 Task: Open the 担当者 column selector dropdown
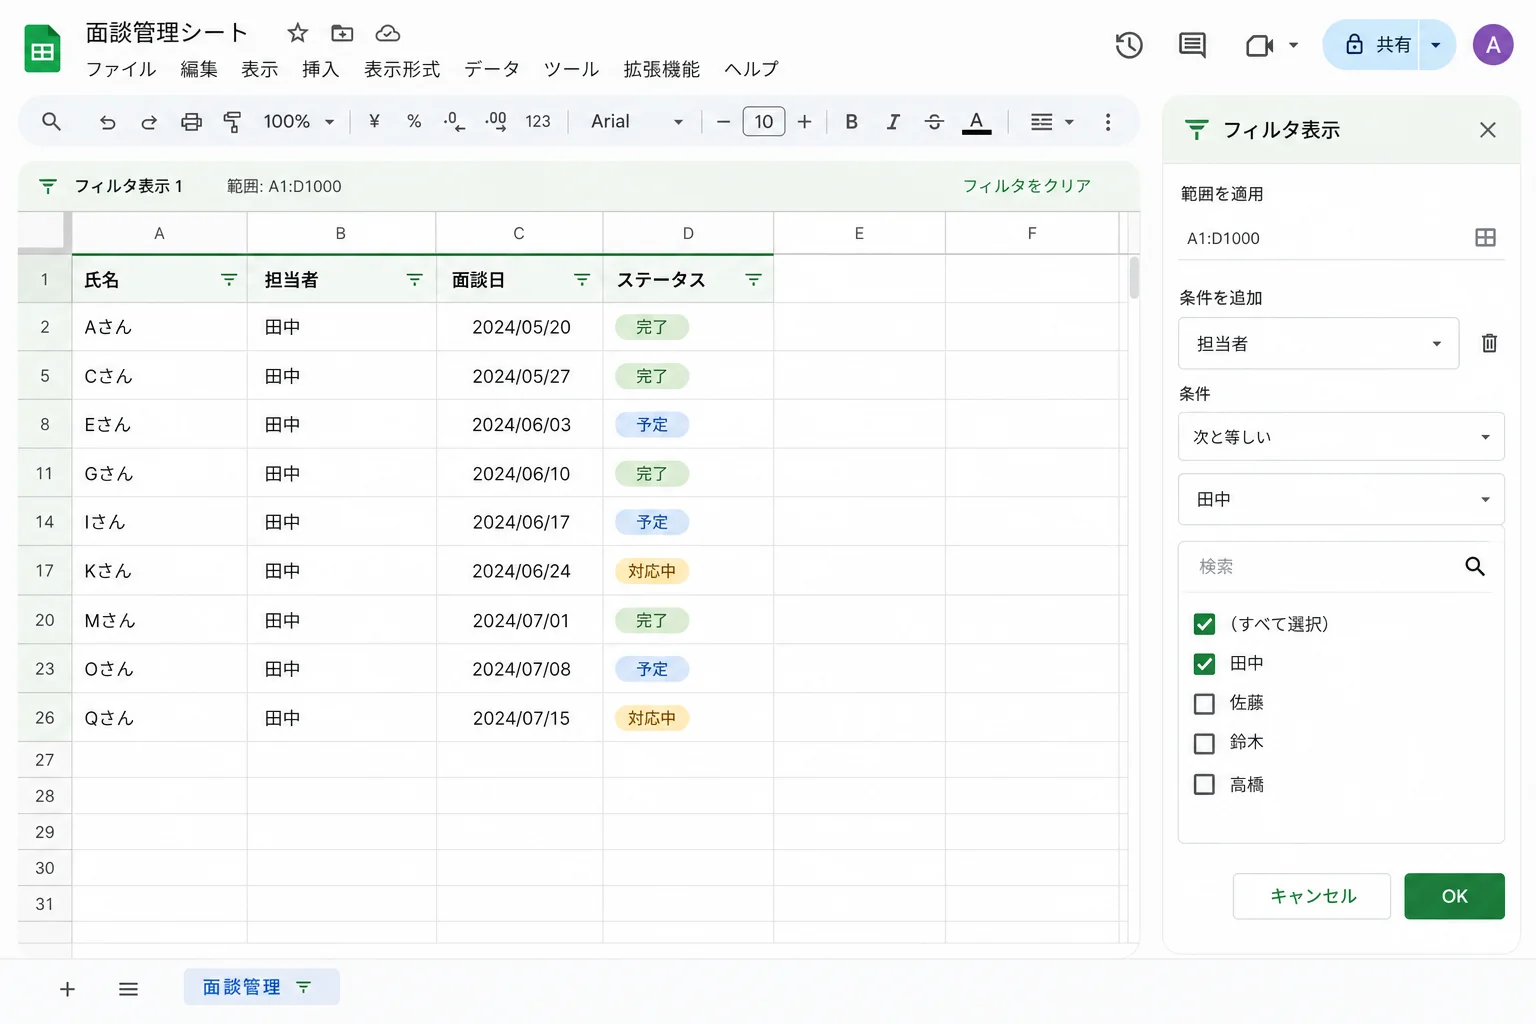[1318, 343]
